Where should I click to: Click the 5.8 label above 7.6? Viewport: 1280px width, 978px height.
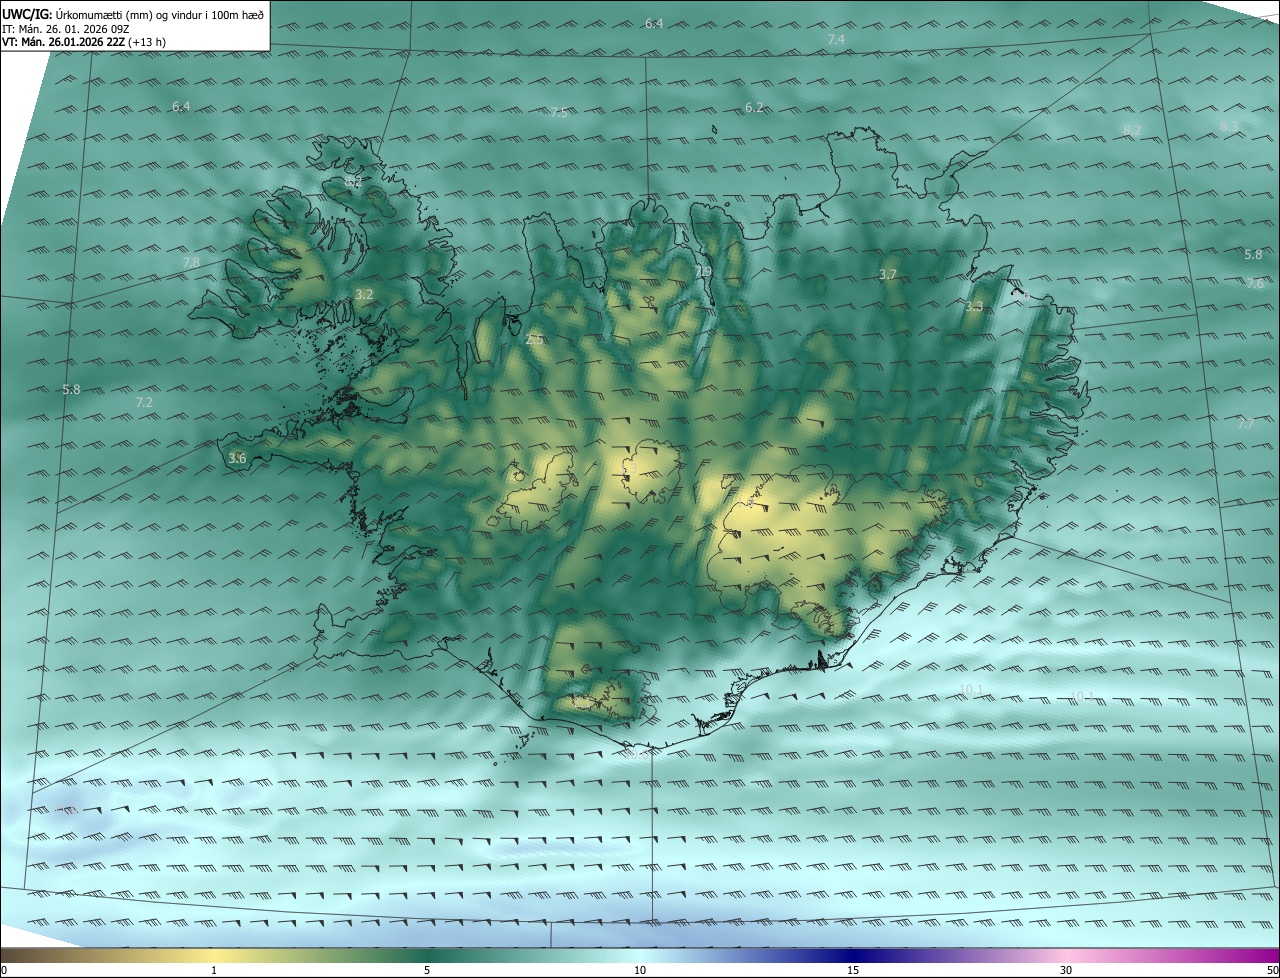pyautogui.click(x=1253, y=255)
